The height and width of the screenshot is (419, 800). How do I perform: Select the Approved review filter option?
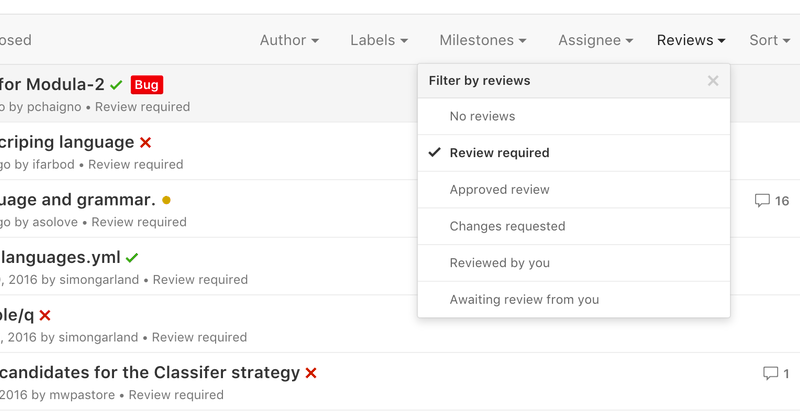click(573, 190)
